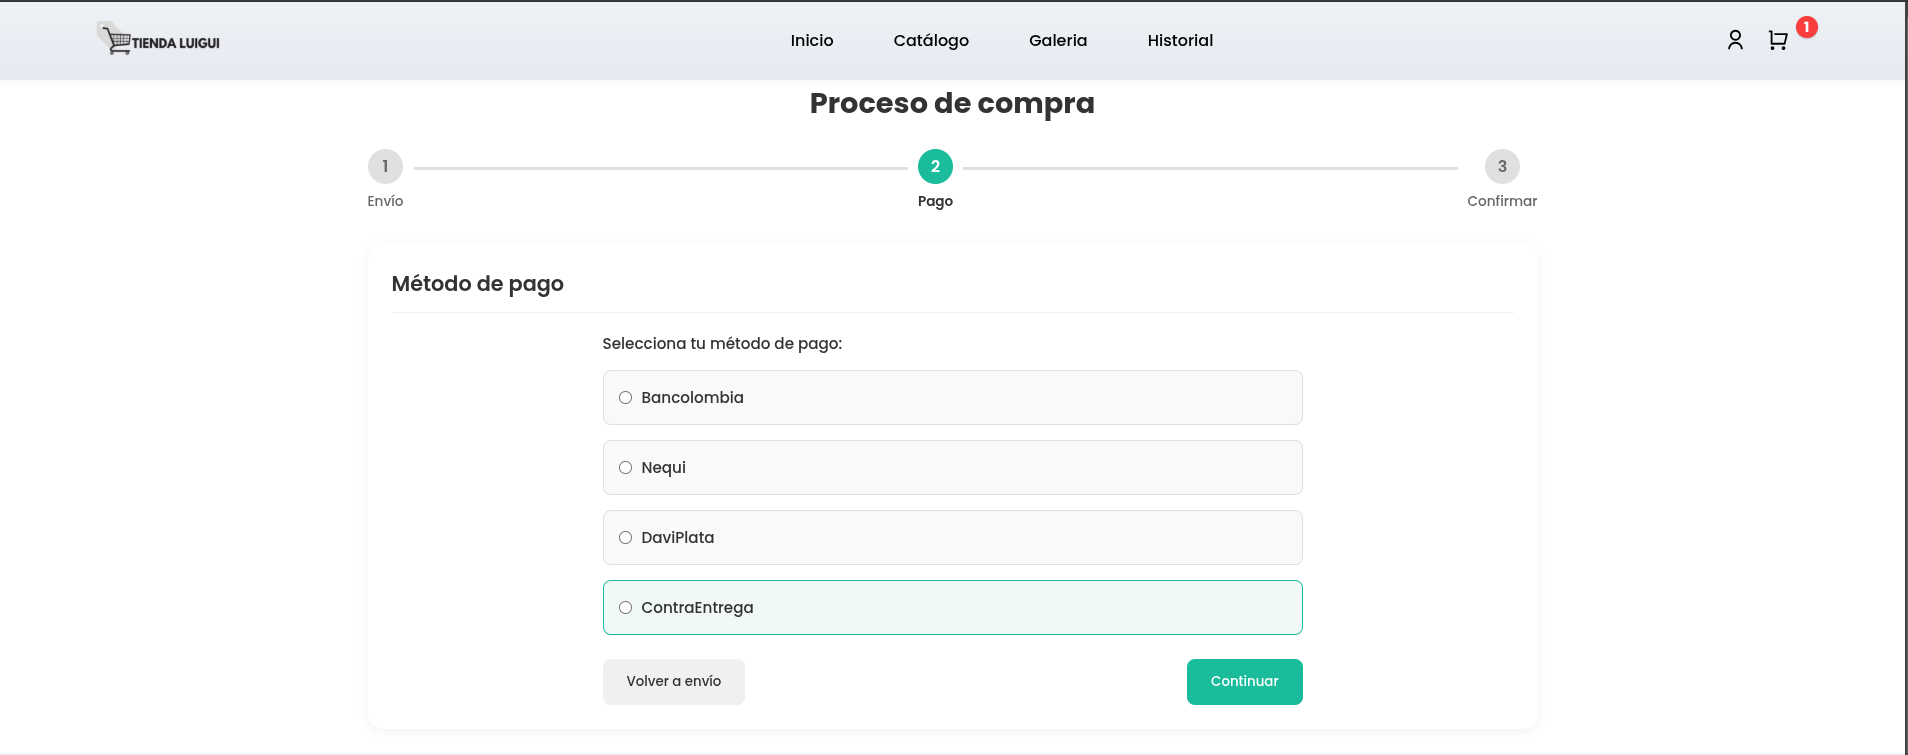Click the Envío step label
The height and width of the screenshot is (755, 1908).
pos(385,201)
